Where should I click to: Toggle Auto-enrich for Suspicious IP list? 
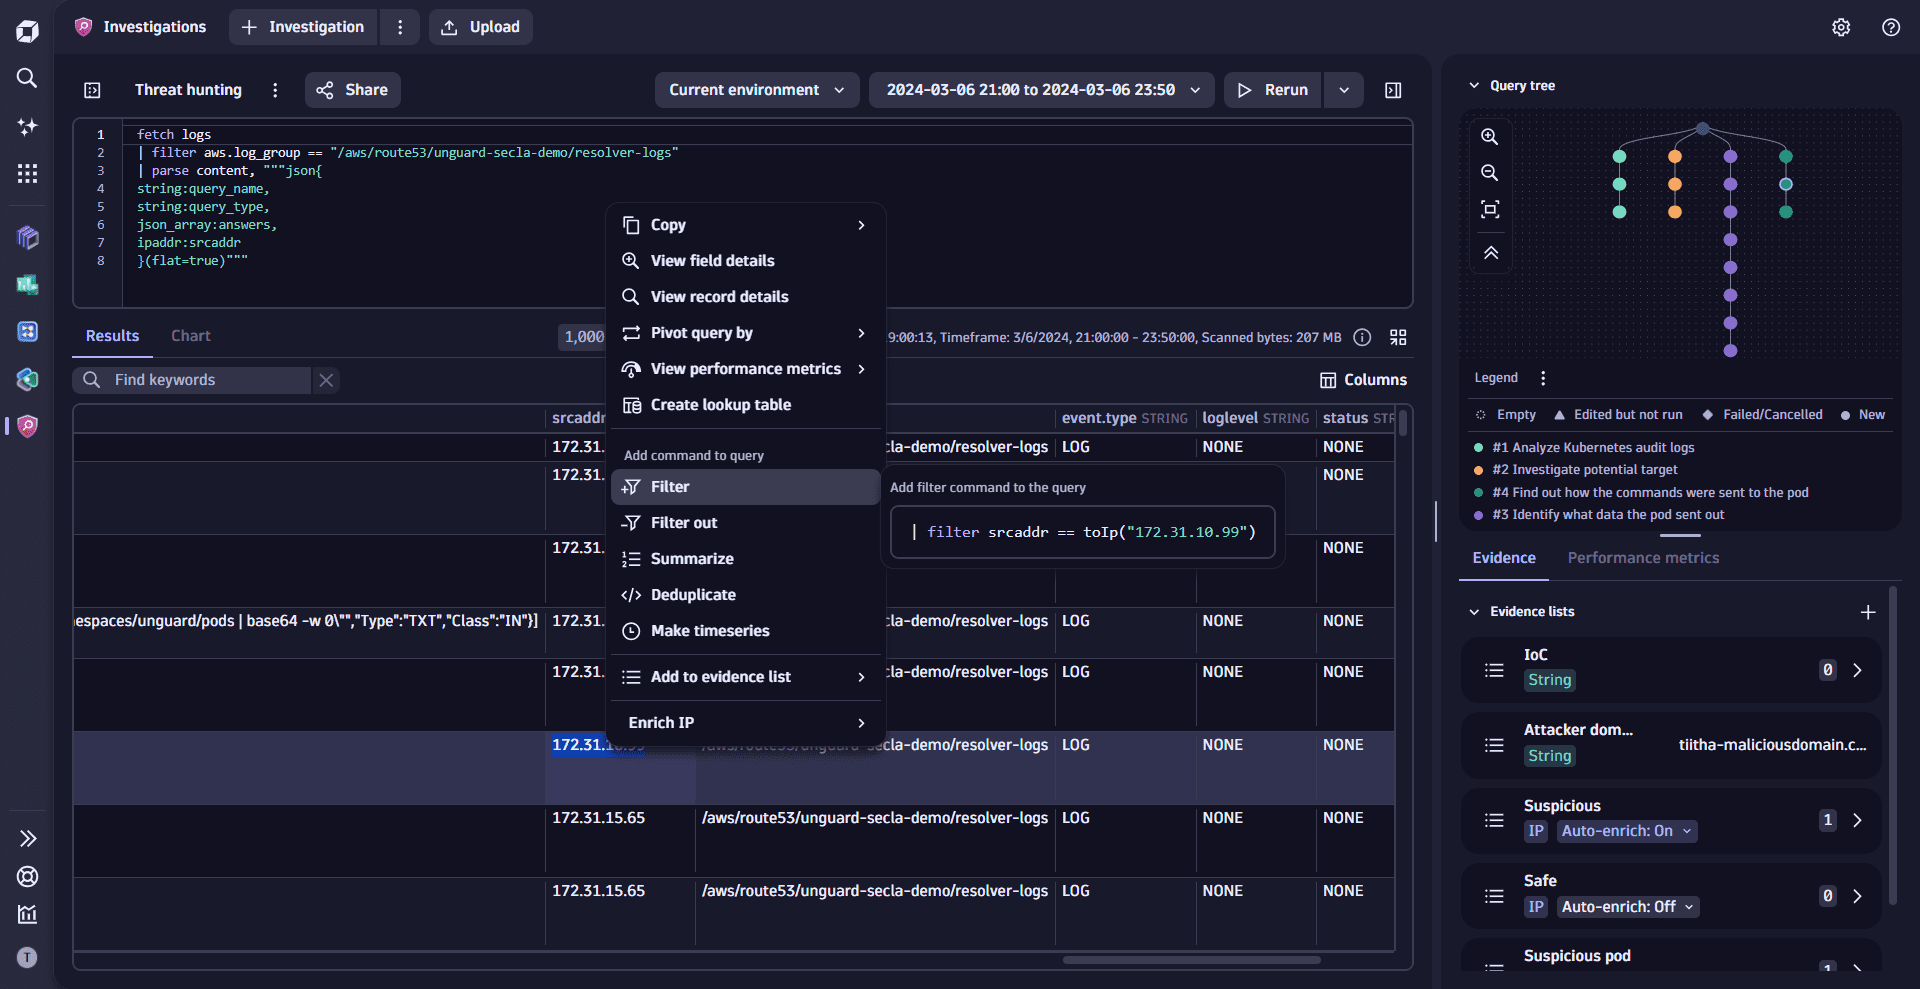1626,831
